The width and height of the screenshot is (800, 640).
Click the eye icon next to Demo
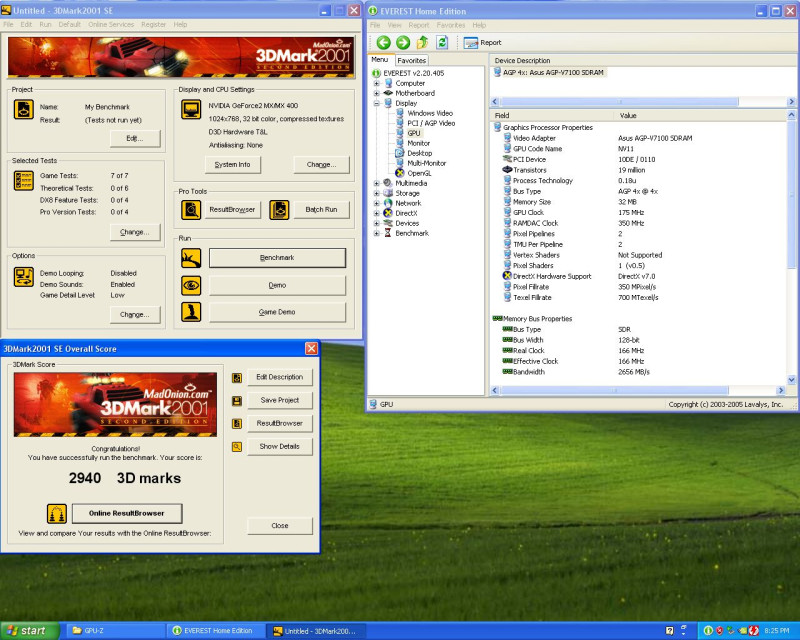click(x=190, y=285)
